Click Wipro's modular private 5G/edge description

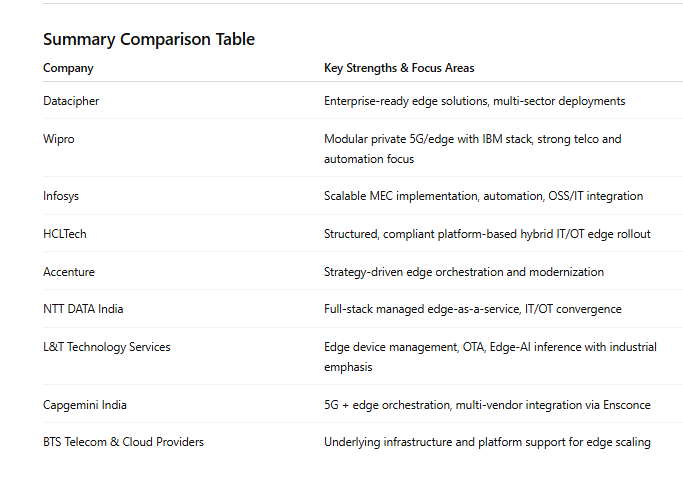pos(473,149)
